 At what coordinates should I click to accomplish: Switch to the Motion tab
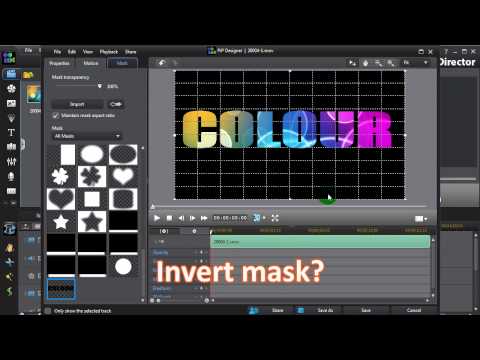tap(91, 63)
